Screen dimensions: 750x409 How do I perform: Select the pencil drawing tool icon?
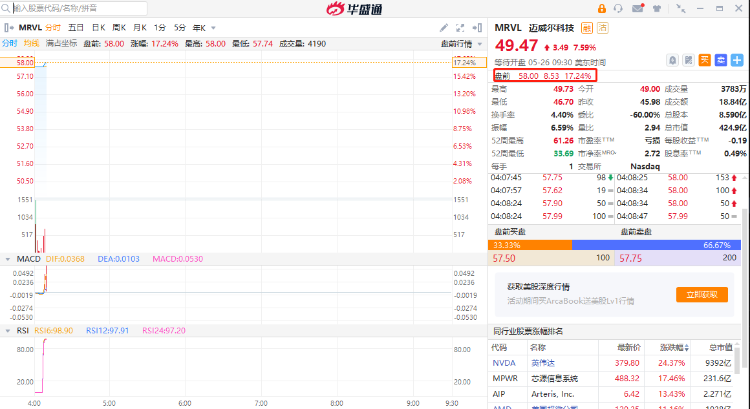[444, 27]
